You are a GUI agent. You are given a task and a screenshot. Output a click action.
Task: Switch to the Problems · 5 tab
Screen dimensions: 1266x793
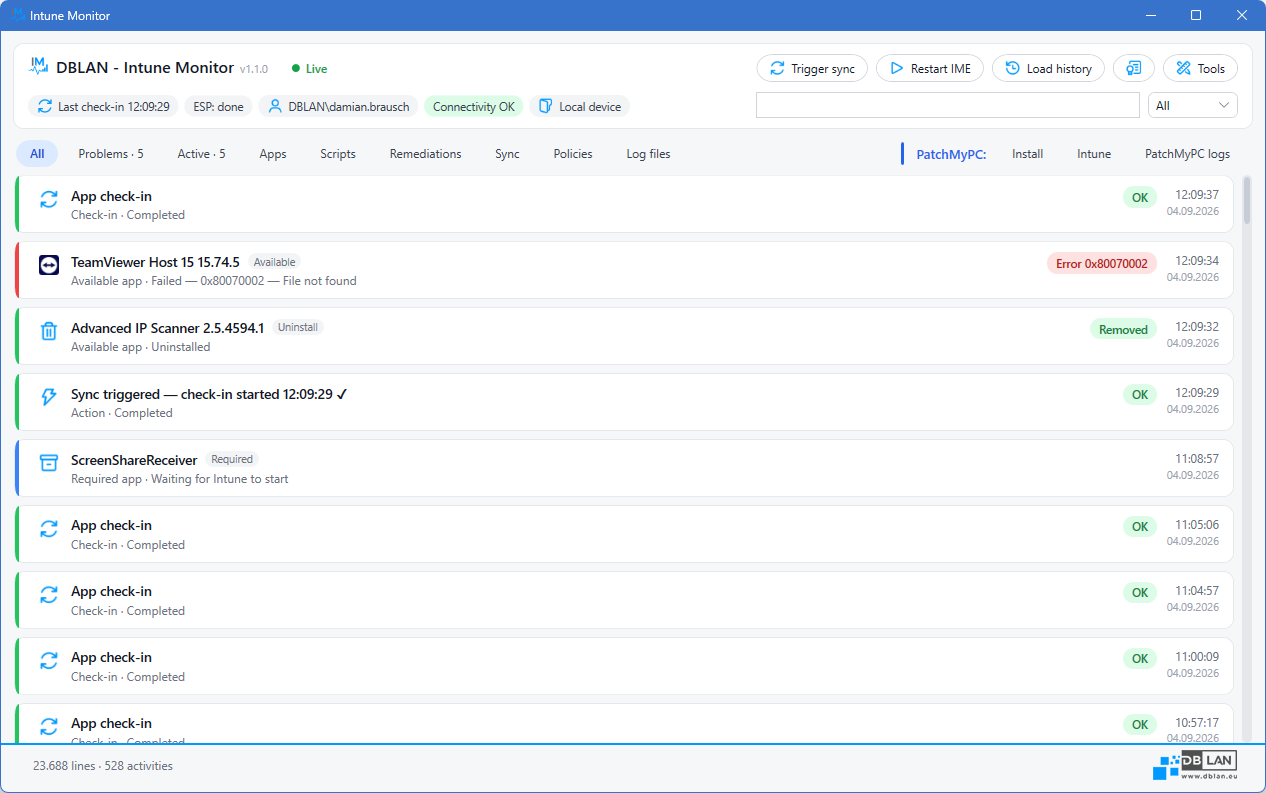(x=111, y=154)
